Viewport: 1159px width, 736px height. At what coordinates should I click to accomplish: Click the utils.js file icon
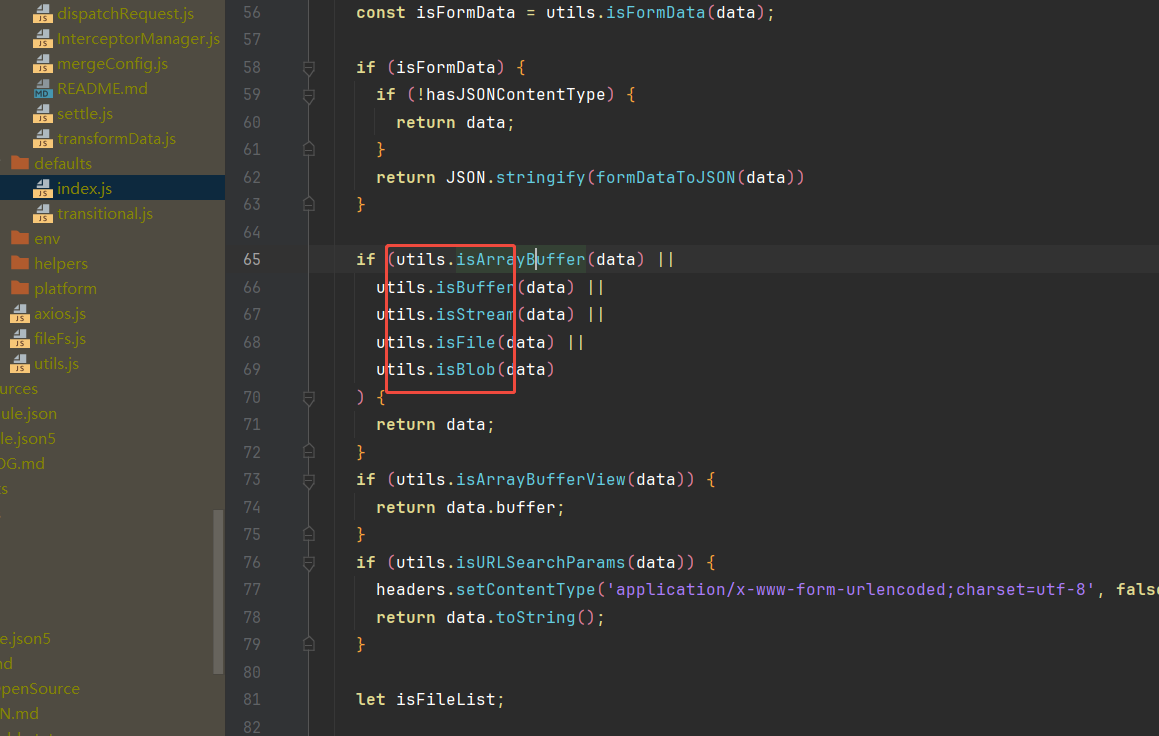click(x=20, y=364)
